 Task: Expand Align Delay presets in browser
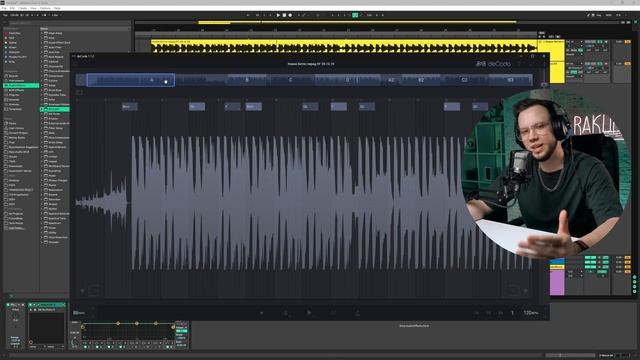42,33
